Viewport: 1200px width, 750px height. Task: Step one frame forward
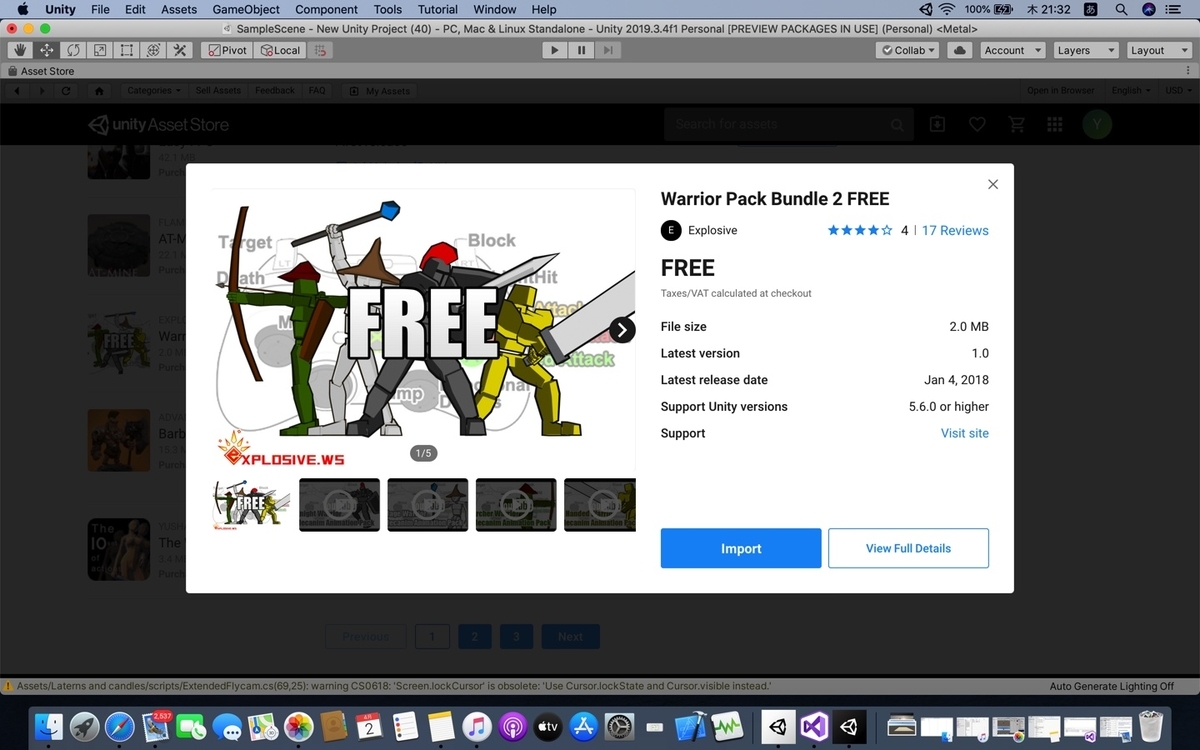click(x=608, y=50)
